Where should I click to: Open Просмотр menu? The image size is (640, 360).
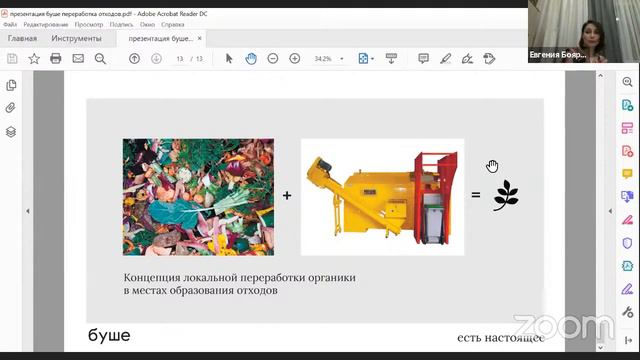pos(89,24)
